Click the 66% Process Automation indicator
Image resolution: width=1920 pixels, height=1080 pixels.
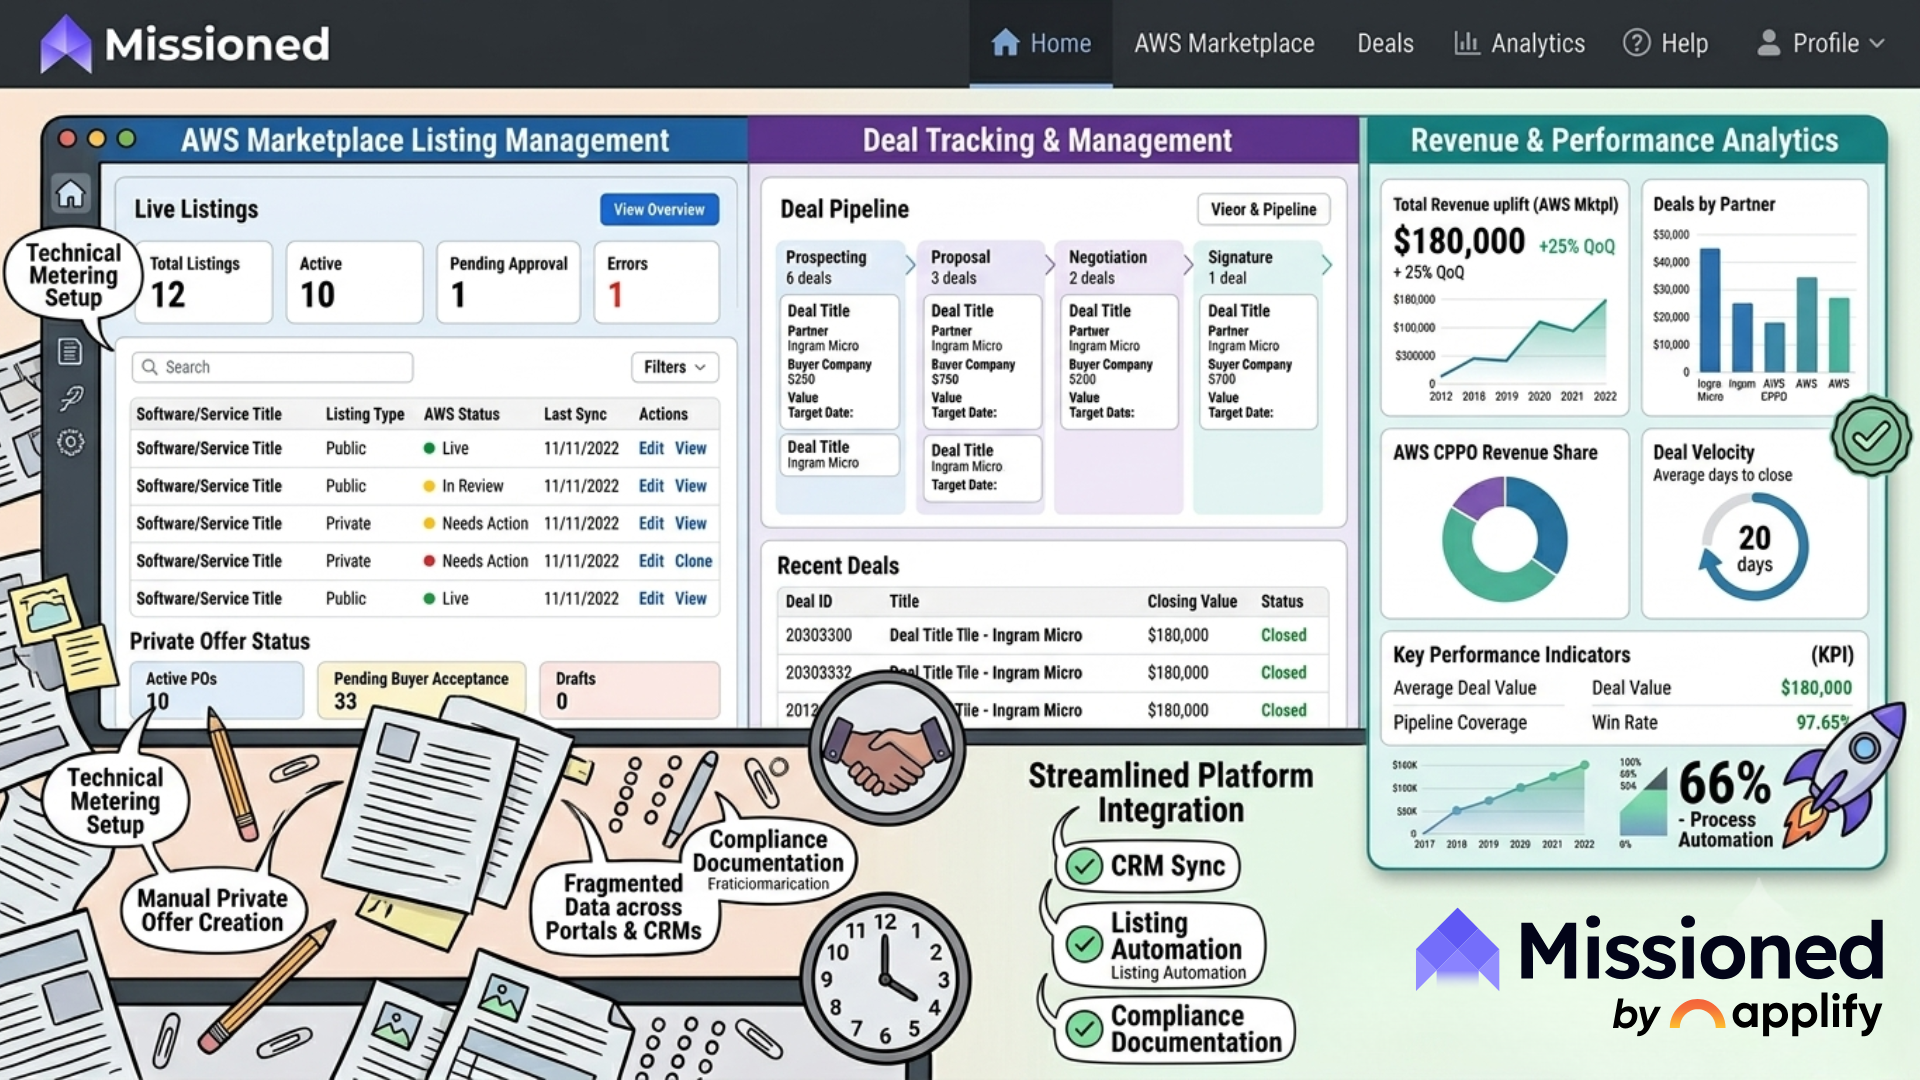[1727, 803]
